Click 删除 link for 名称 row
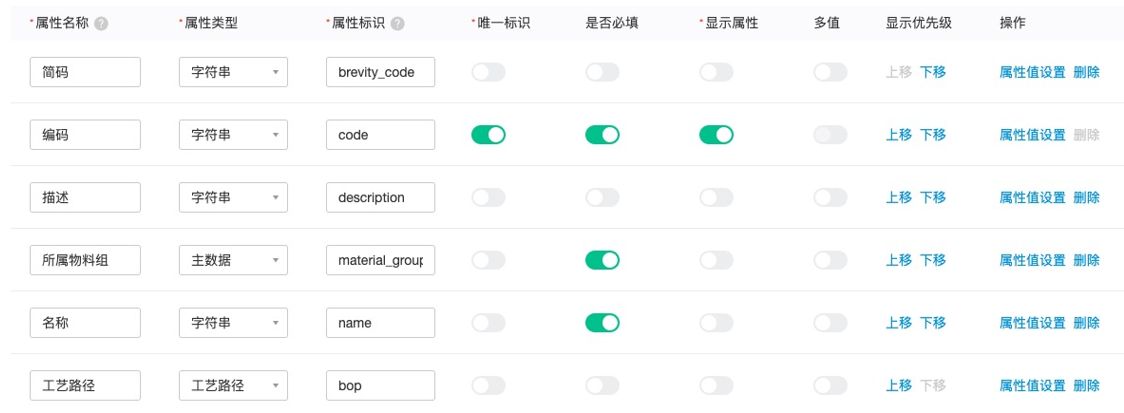Screen dimensions: 1124x413 coord(1087,323)
